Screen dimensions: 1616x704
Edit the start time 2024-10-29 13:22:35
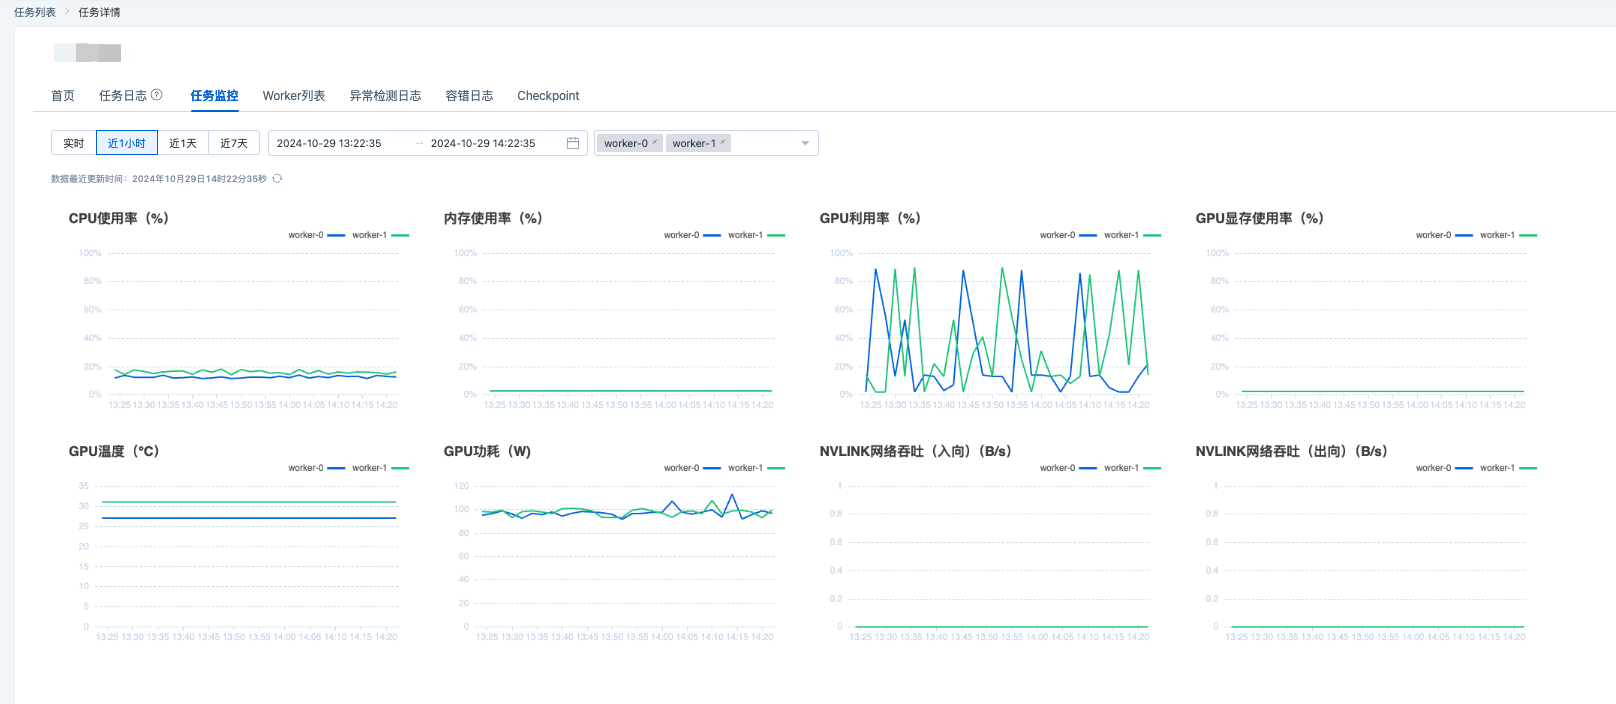(329, 143)
